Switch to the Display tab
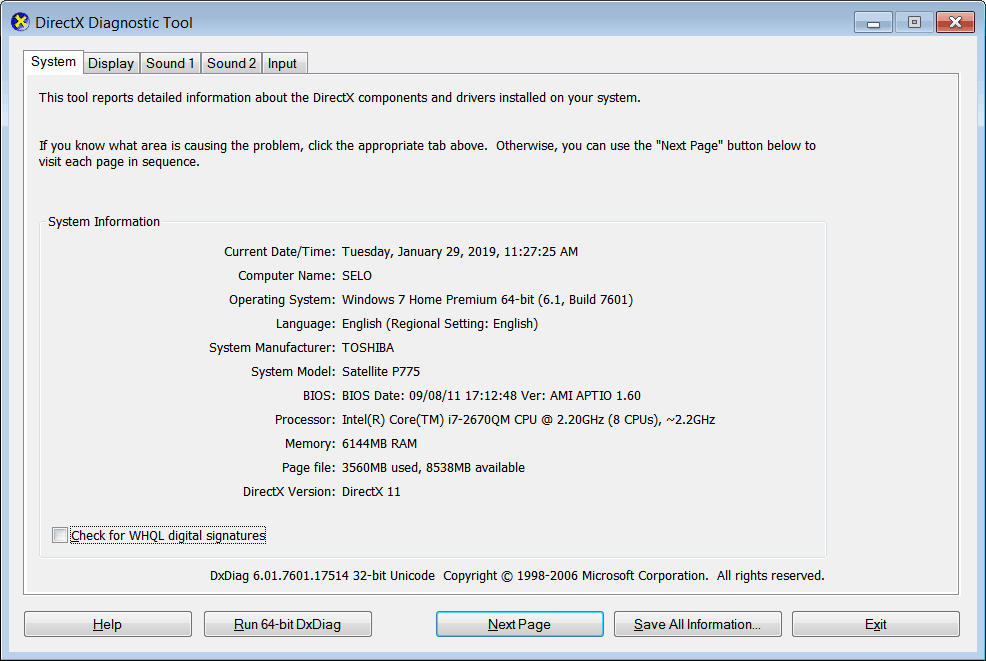 pyautogui.click(x=111, y=64)
